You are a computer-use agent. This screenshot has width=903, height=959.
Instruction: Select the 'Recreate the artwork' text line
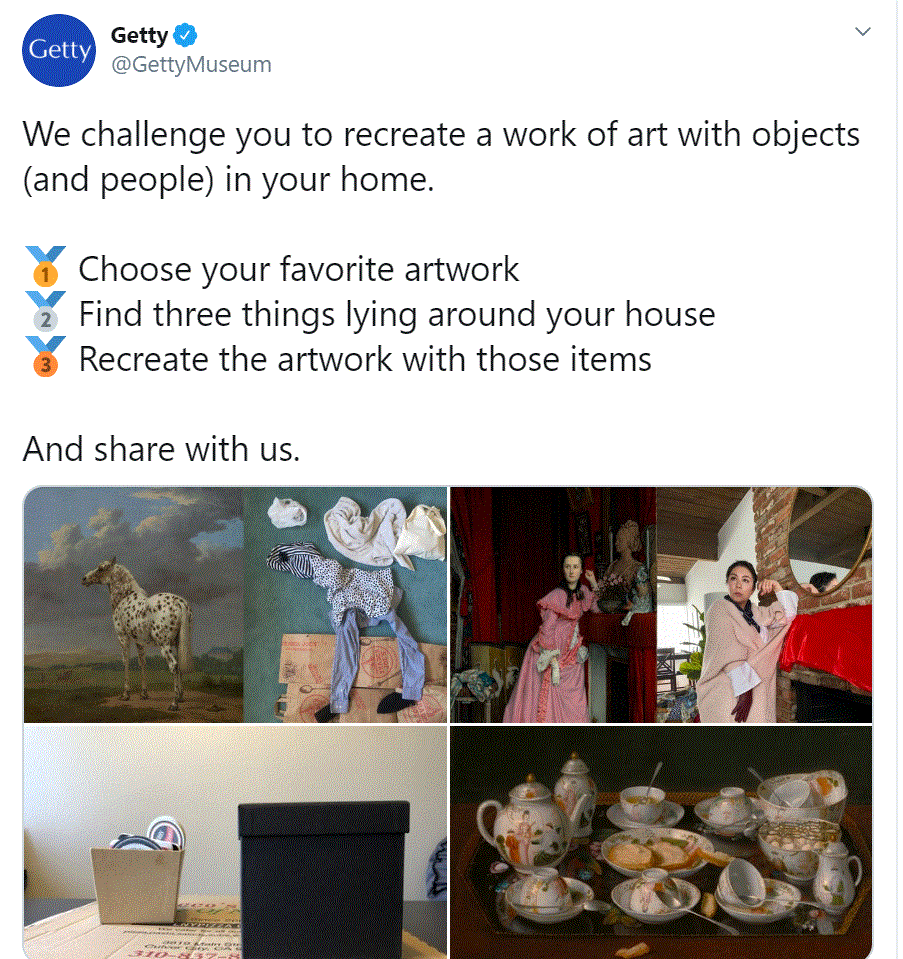365,359
